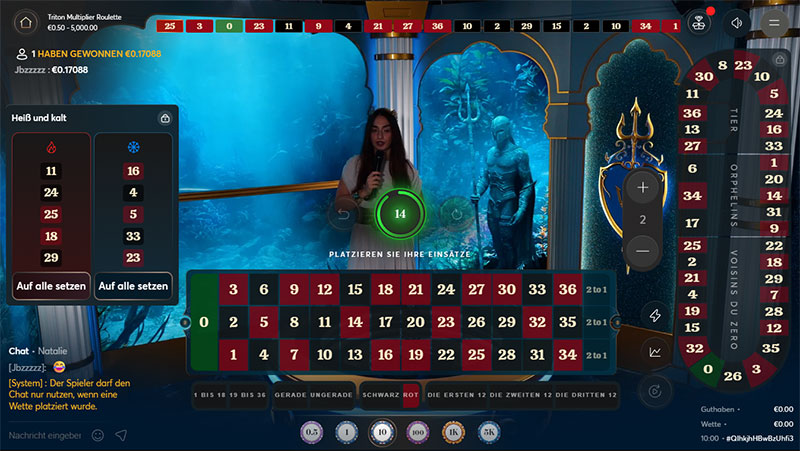Open the statistics chart icon
Viewport: 800px width, 451px height.
[x=656, y=351]
